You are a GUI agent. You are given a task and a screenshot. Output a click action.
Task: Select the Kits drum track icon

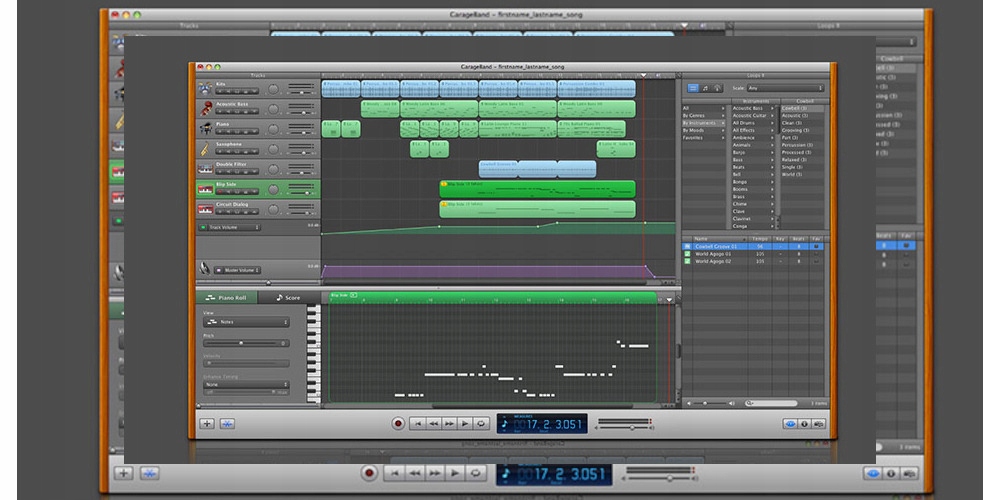click(x=205, y=89)
